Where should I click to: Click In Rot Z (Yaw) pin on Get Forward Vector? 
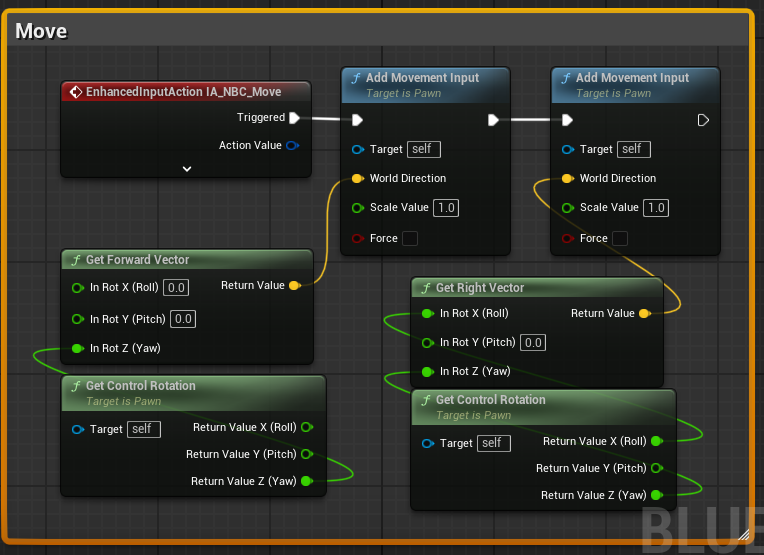coord(77,348)
